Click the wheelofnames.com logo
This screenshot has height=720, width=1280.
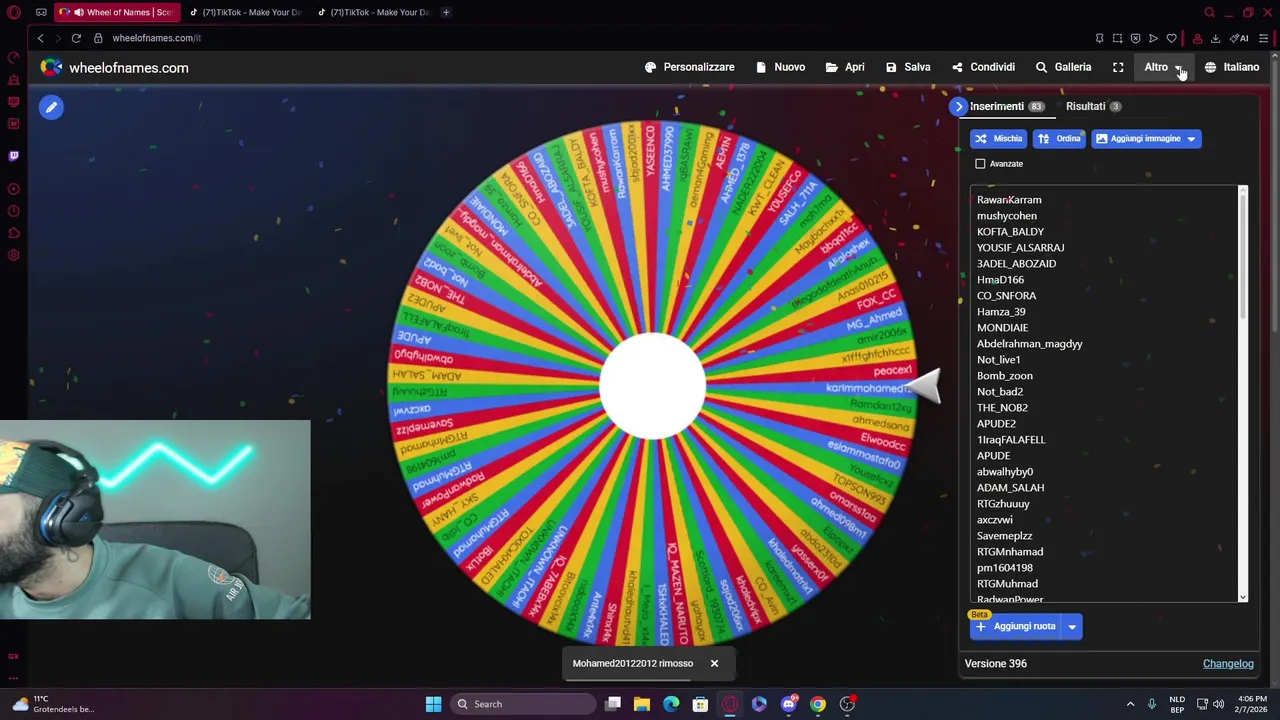114,67
